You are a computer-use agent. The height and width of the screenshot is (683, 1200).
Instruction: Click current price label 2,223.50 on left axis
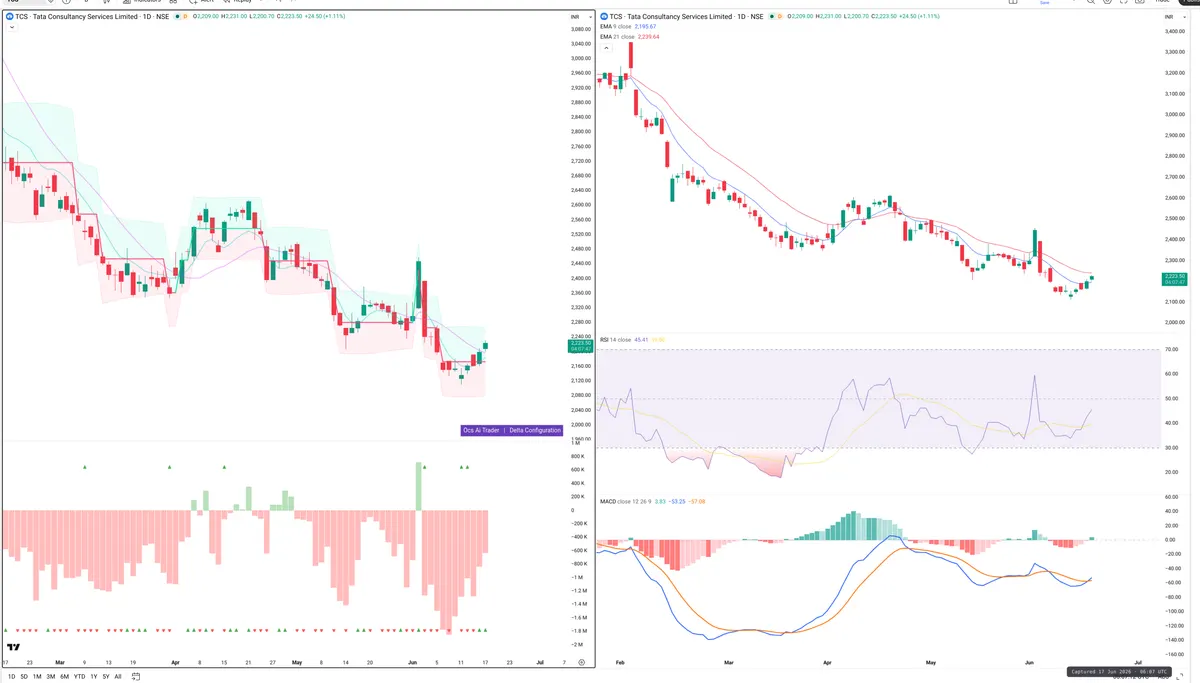(581, 346)
